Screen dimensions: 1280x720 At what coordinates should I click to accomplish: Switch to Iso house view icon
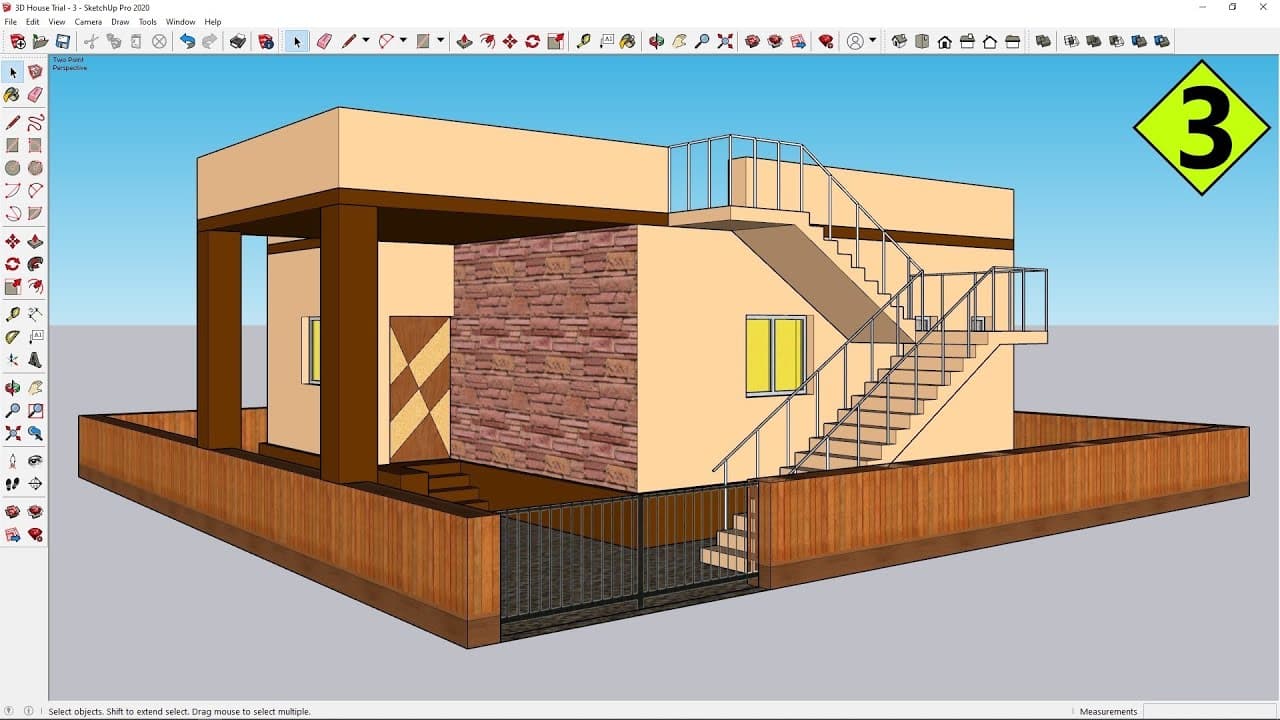tap(899, 41)
